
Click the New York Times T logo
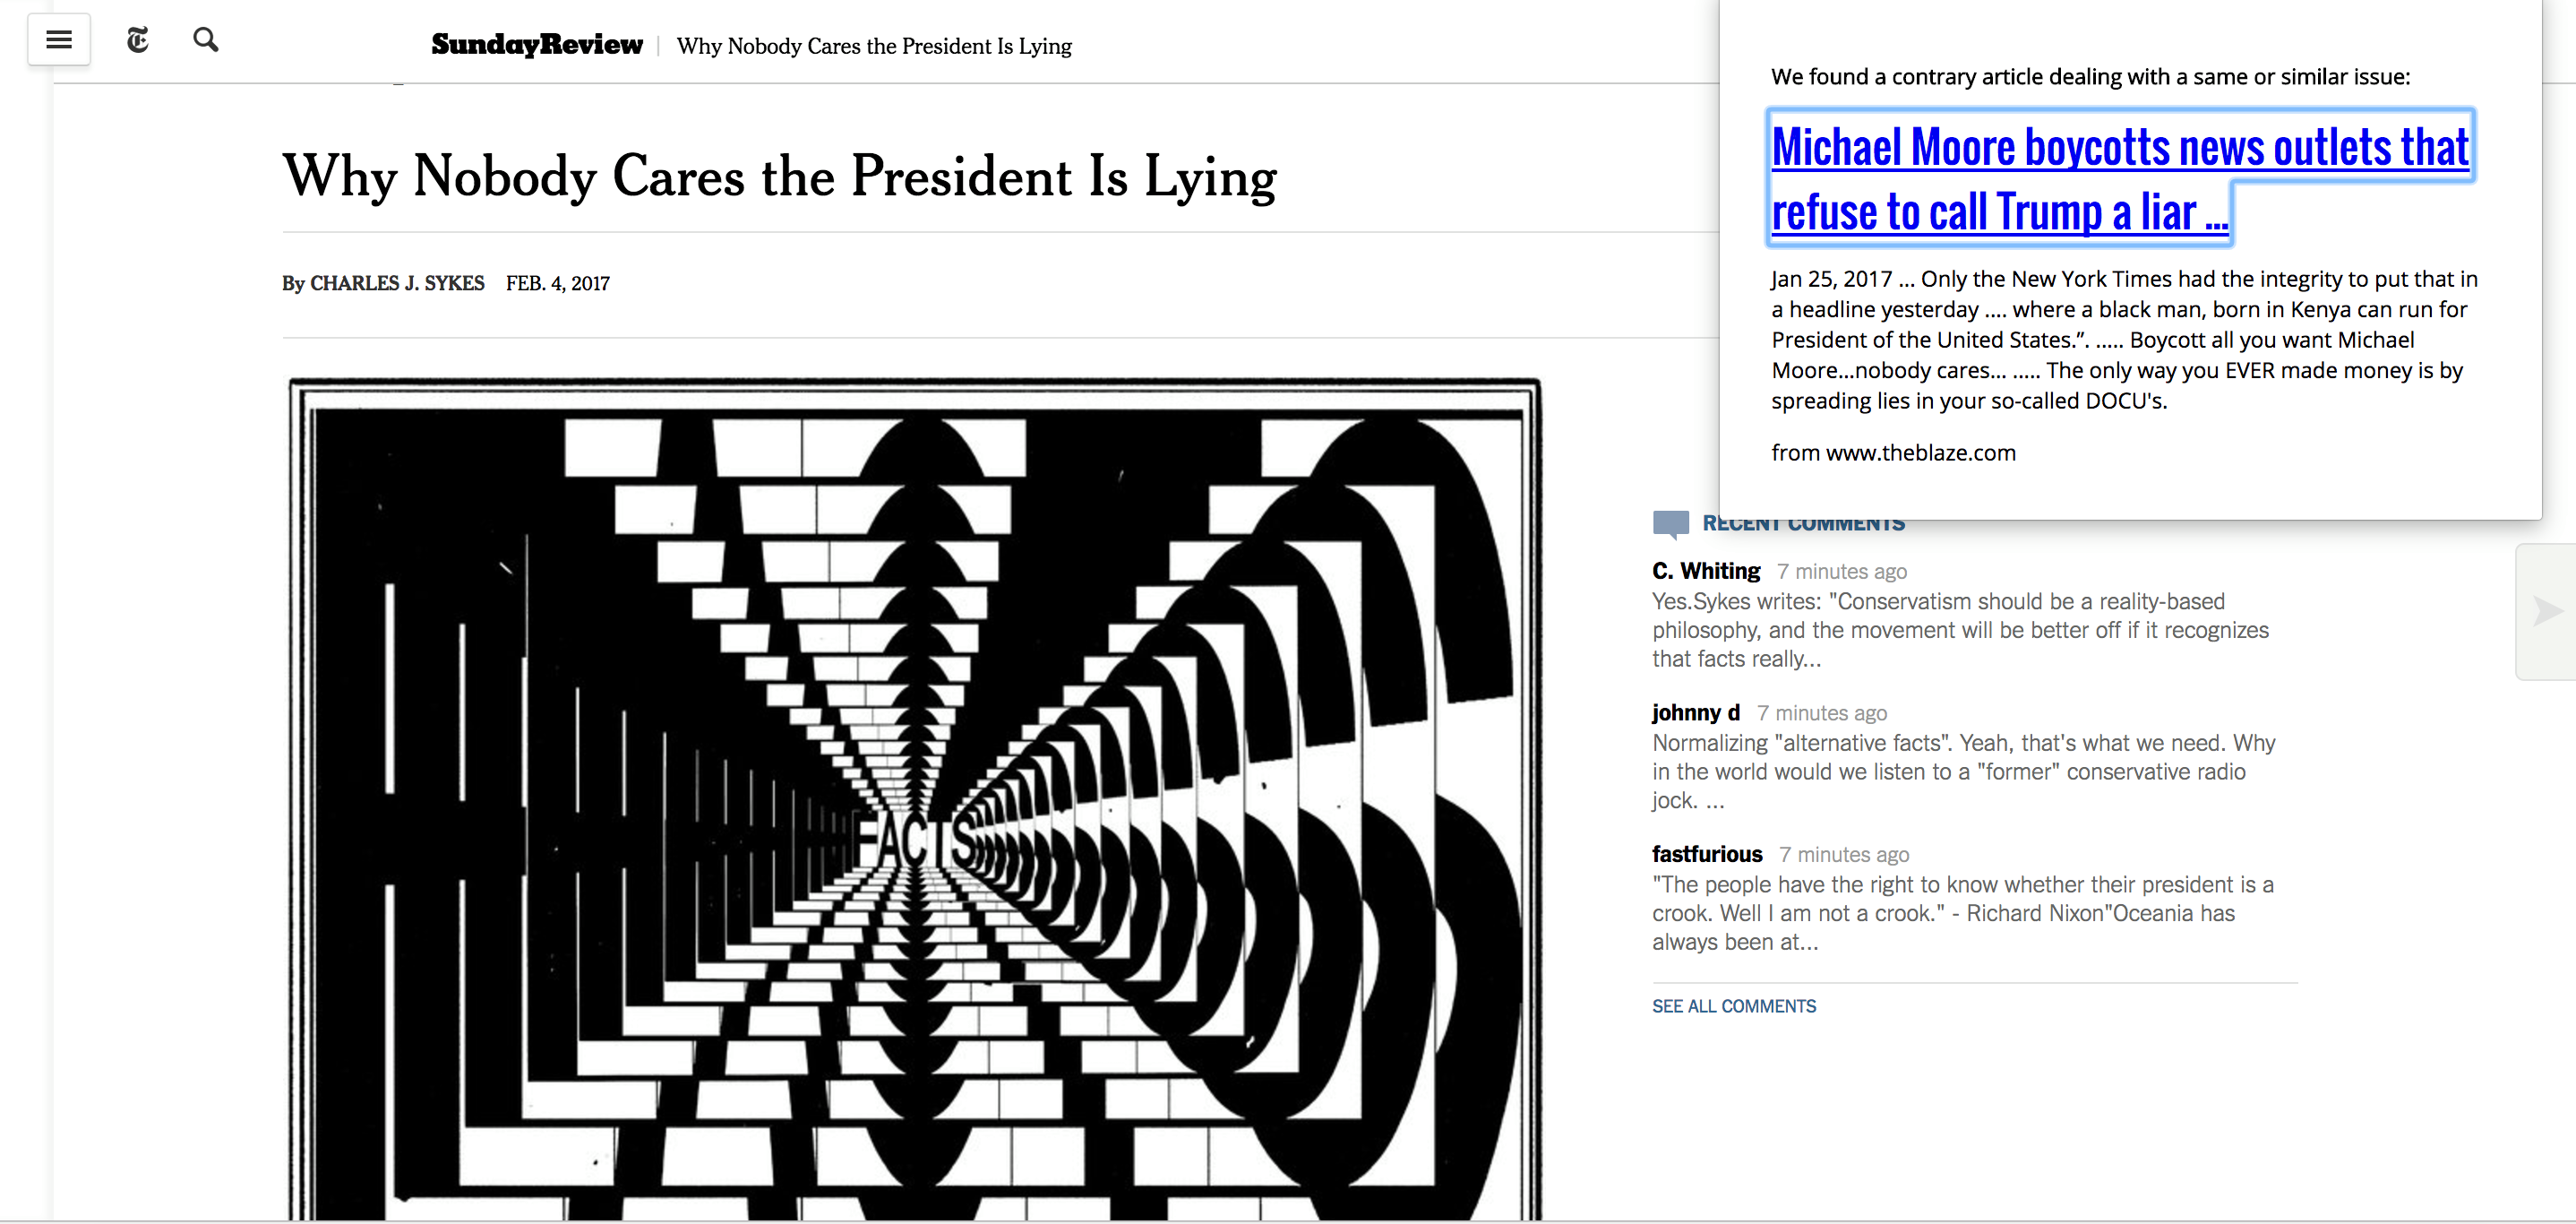coord(138,40)
